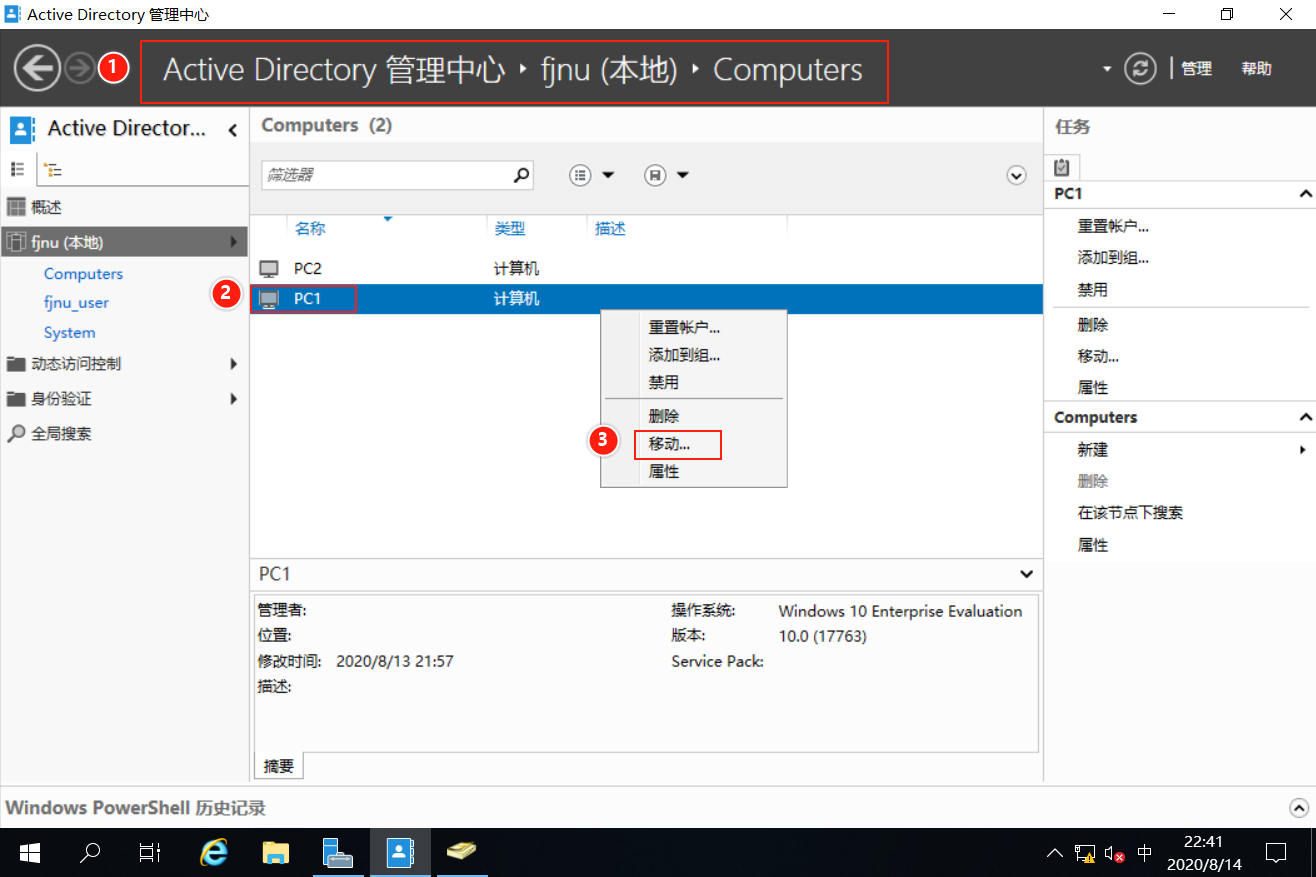Go back with the back arrow
1316x877 pixels.
37,69
